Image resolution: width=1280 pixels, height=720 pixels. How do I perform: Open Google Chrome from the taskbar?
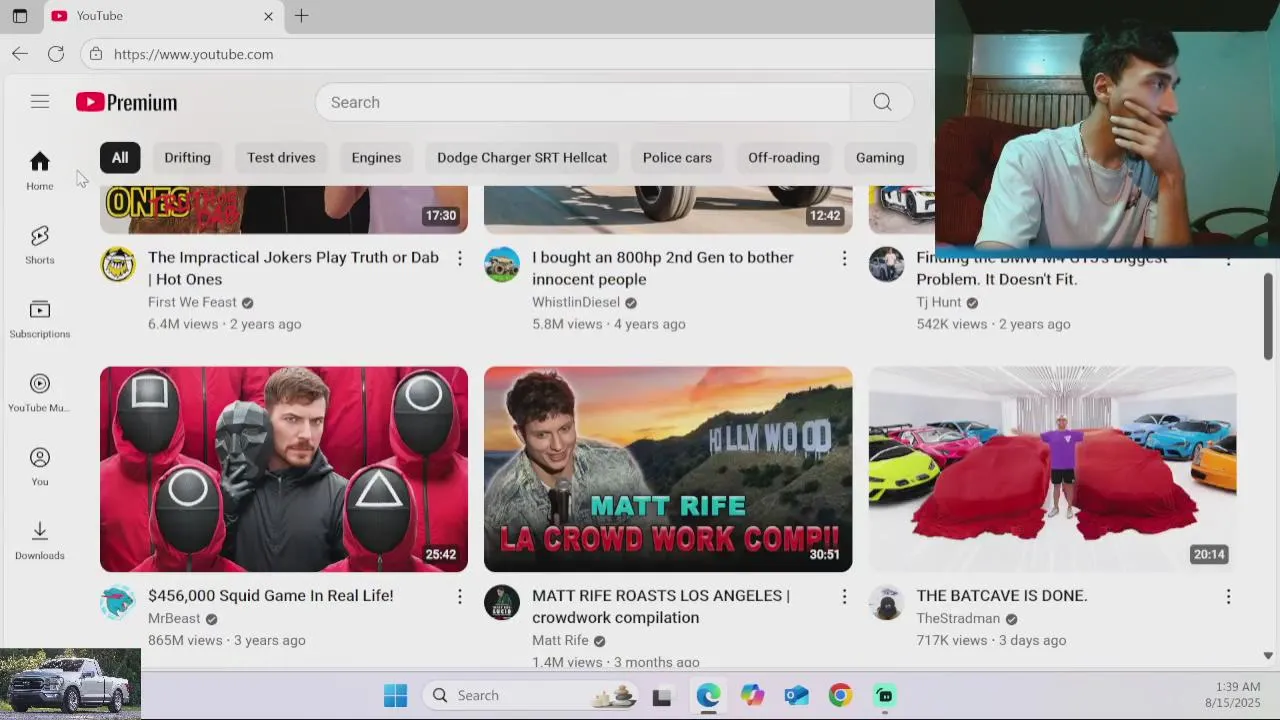tap(840, 695)
